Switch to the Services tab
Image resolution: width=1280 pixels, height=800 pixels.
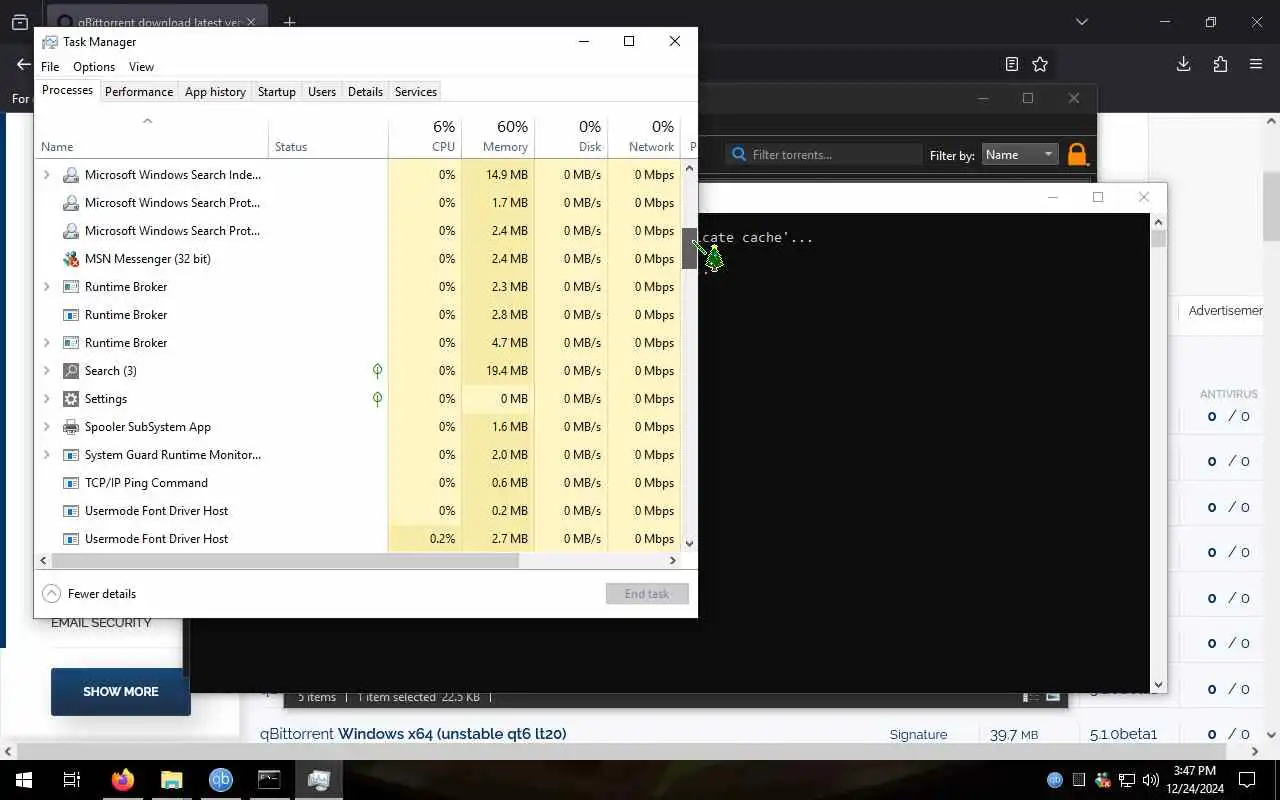pyautogui.click(x=416, y=91)
